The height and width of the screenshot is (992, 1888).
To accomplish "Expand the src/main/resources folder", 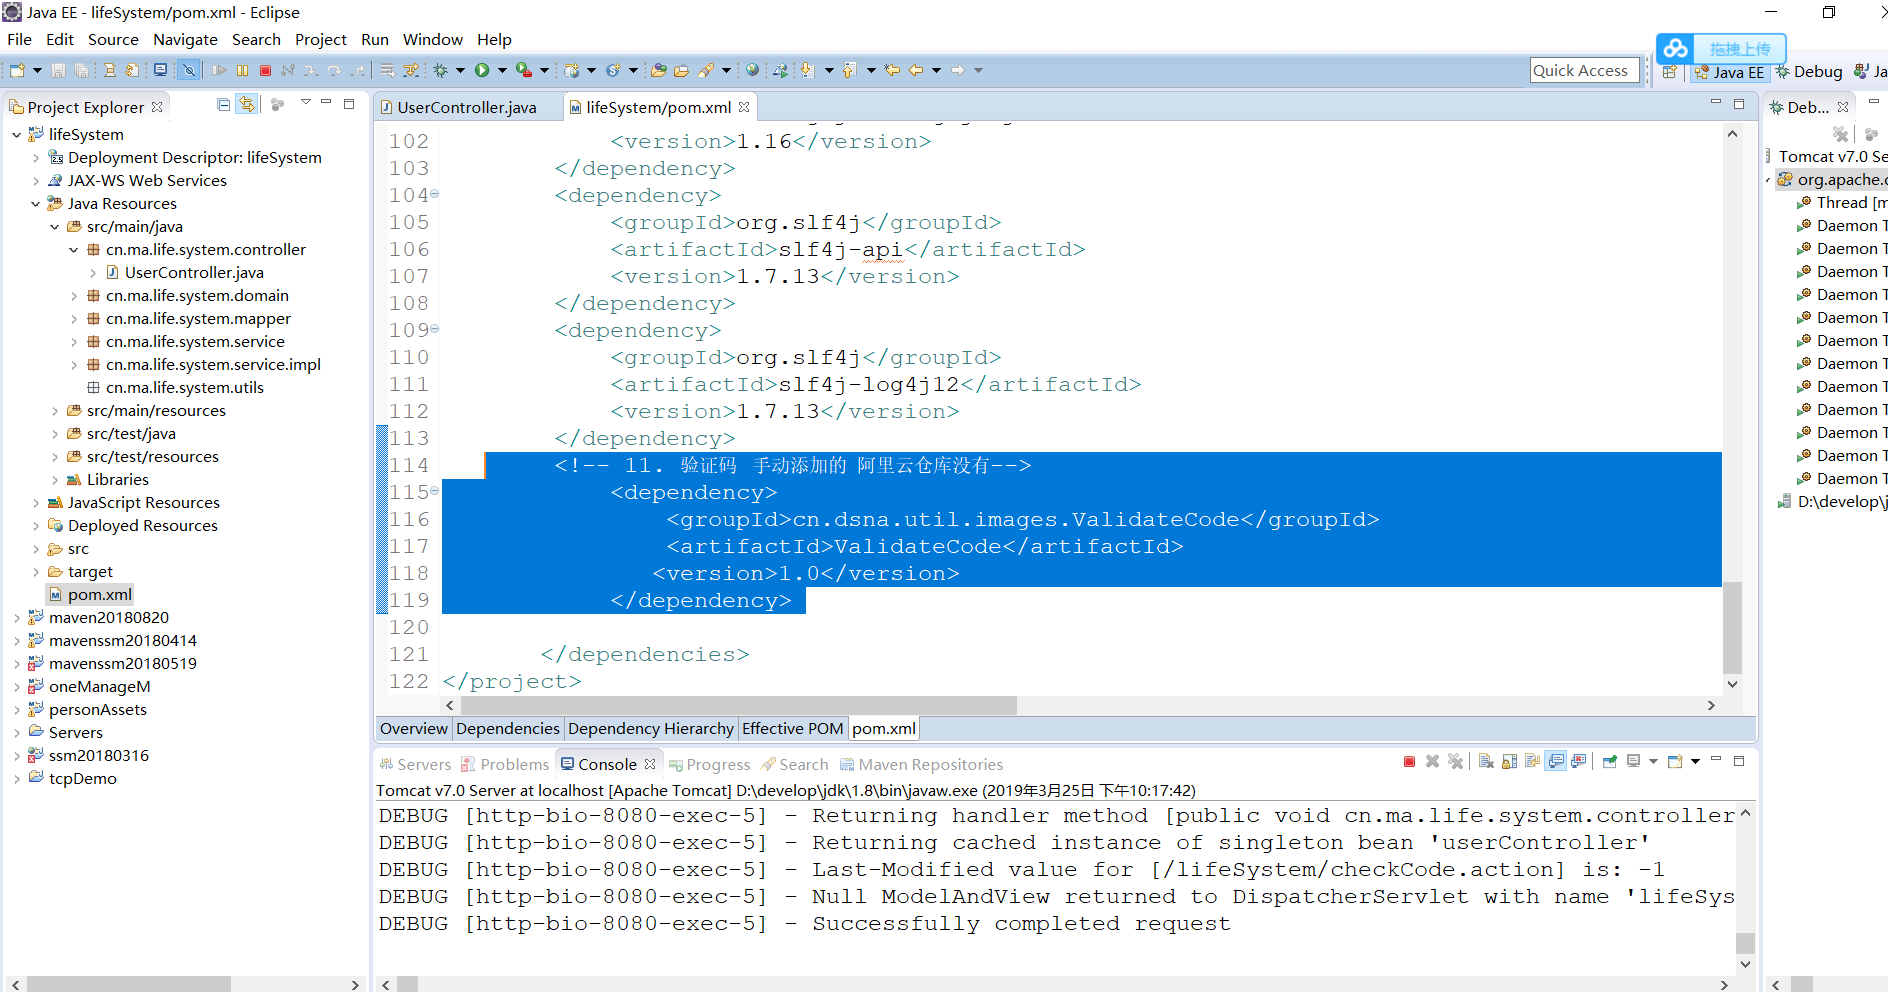I will click(55, 410).
